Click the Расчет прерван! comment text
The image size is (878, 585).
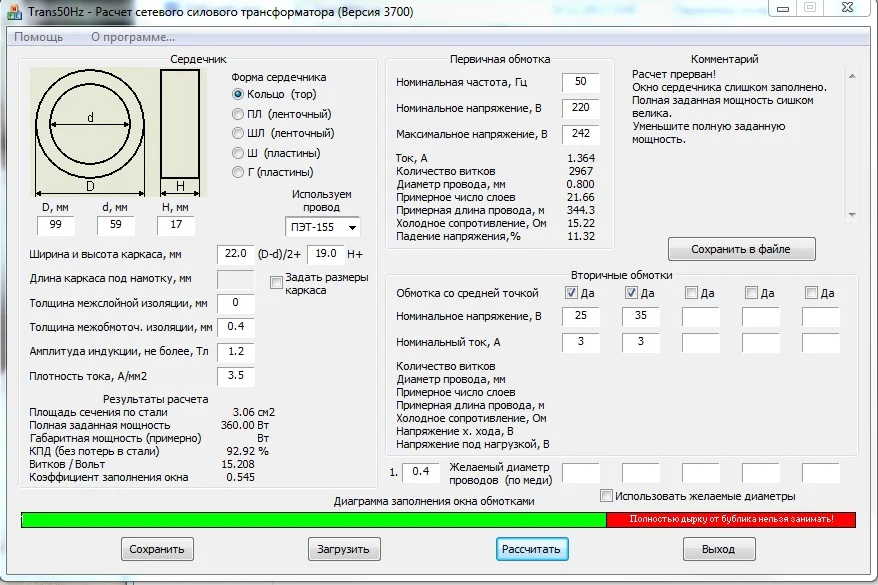click(674, 74)
